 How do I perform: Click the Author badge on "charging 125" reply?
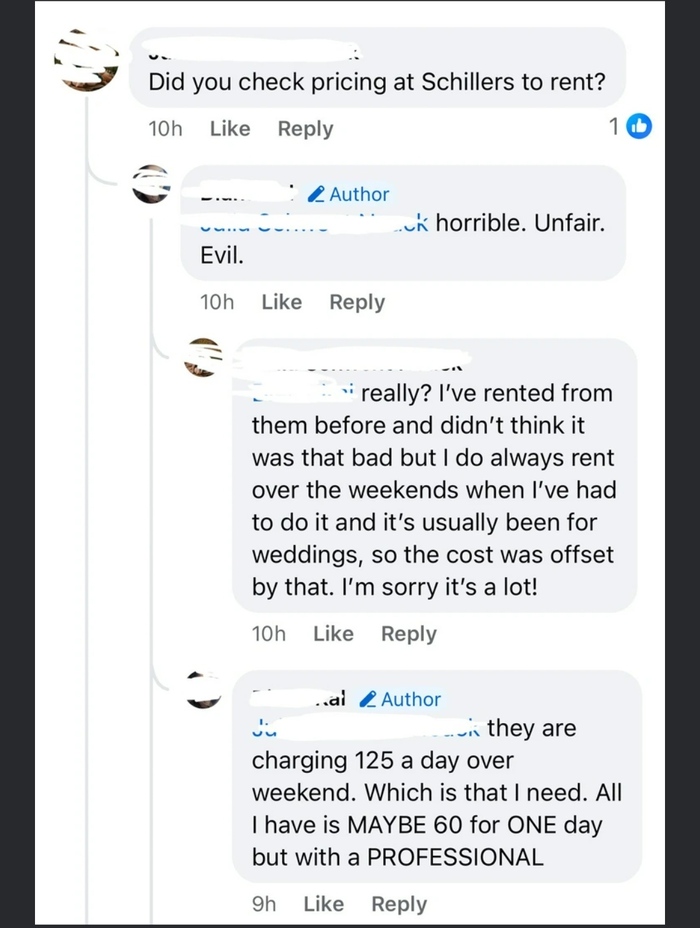click(400, 699)
